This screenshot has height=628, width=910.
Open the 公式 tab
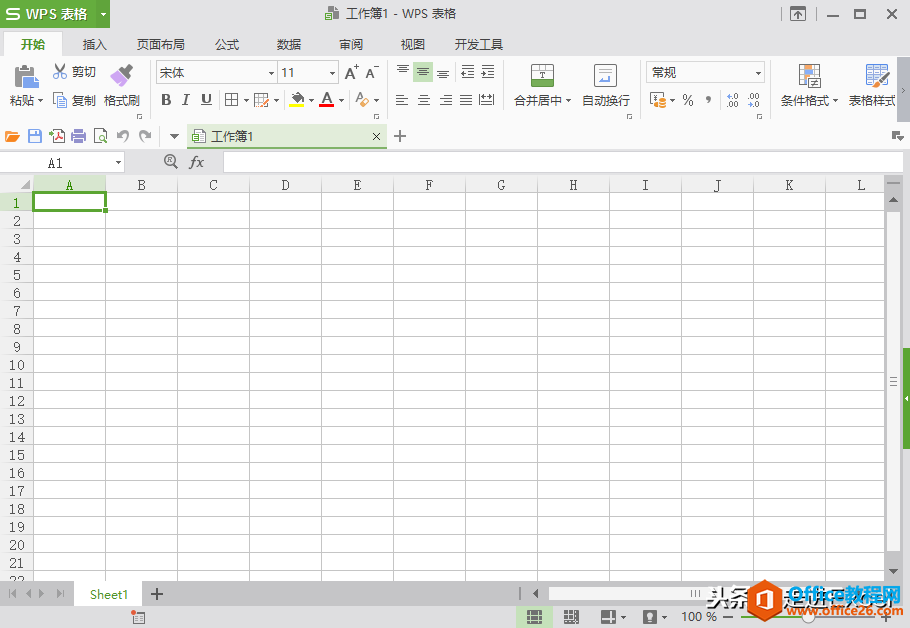[x=227, y=44]
